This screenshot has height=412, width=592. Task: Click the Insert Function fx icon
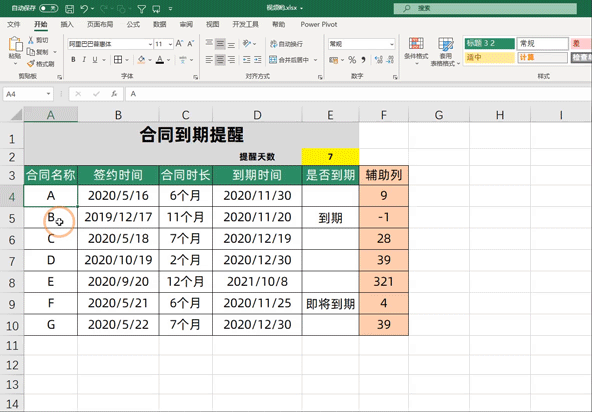point(114,94)
